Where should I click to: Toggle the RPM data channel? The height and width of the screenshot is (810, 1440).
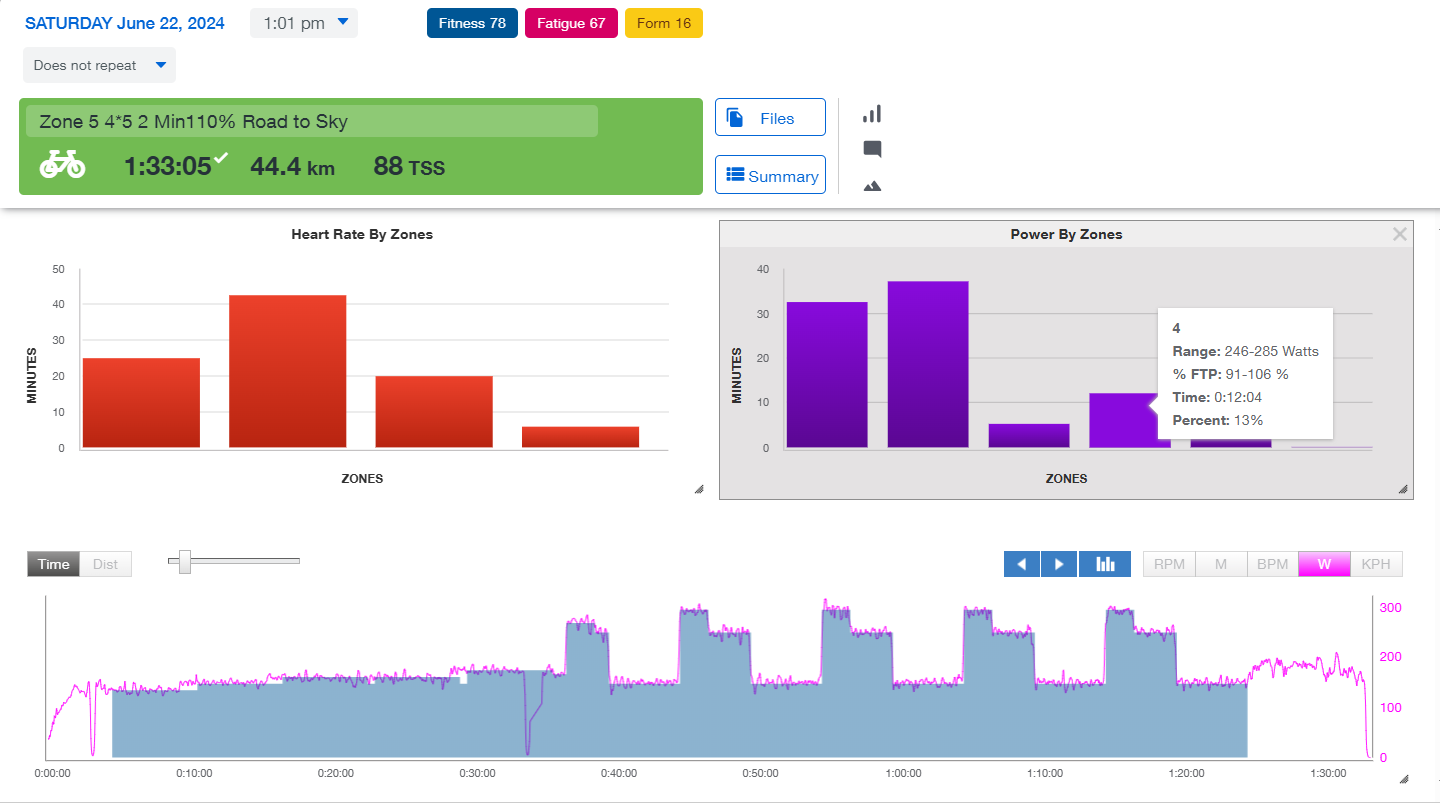(1169, 564)
